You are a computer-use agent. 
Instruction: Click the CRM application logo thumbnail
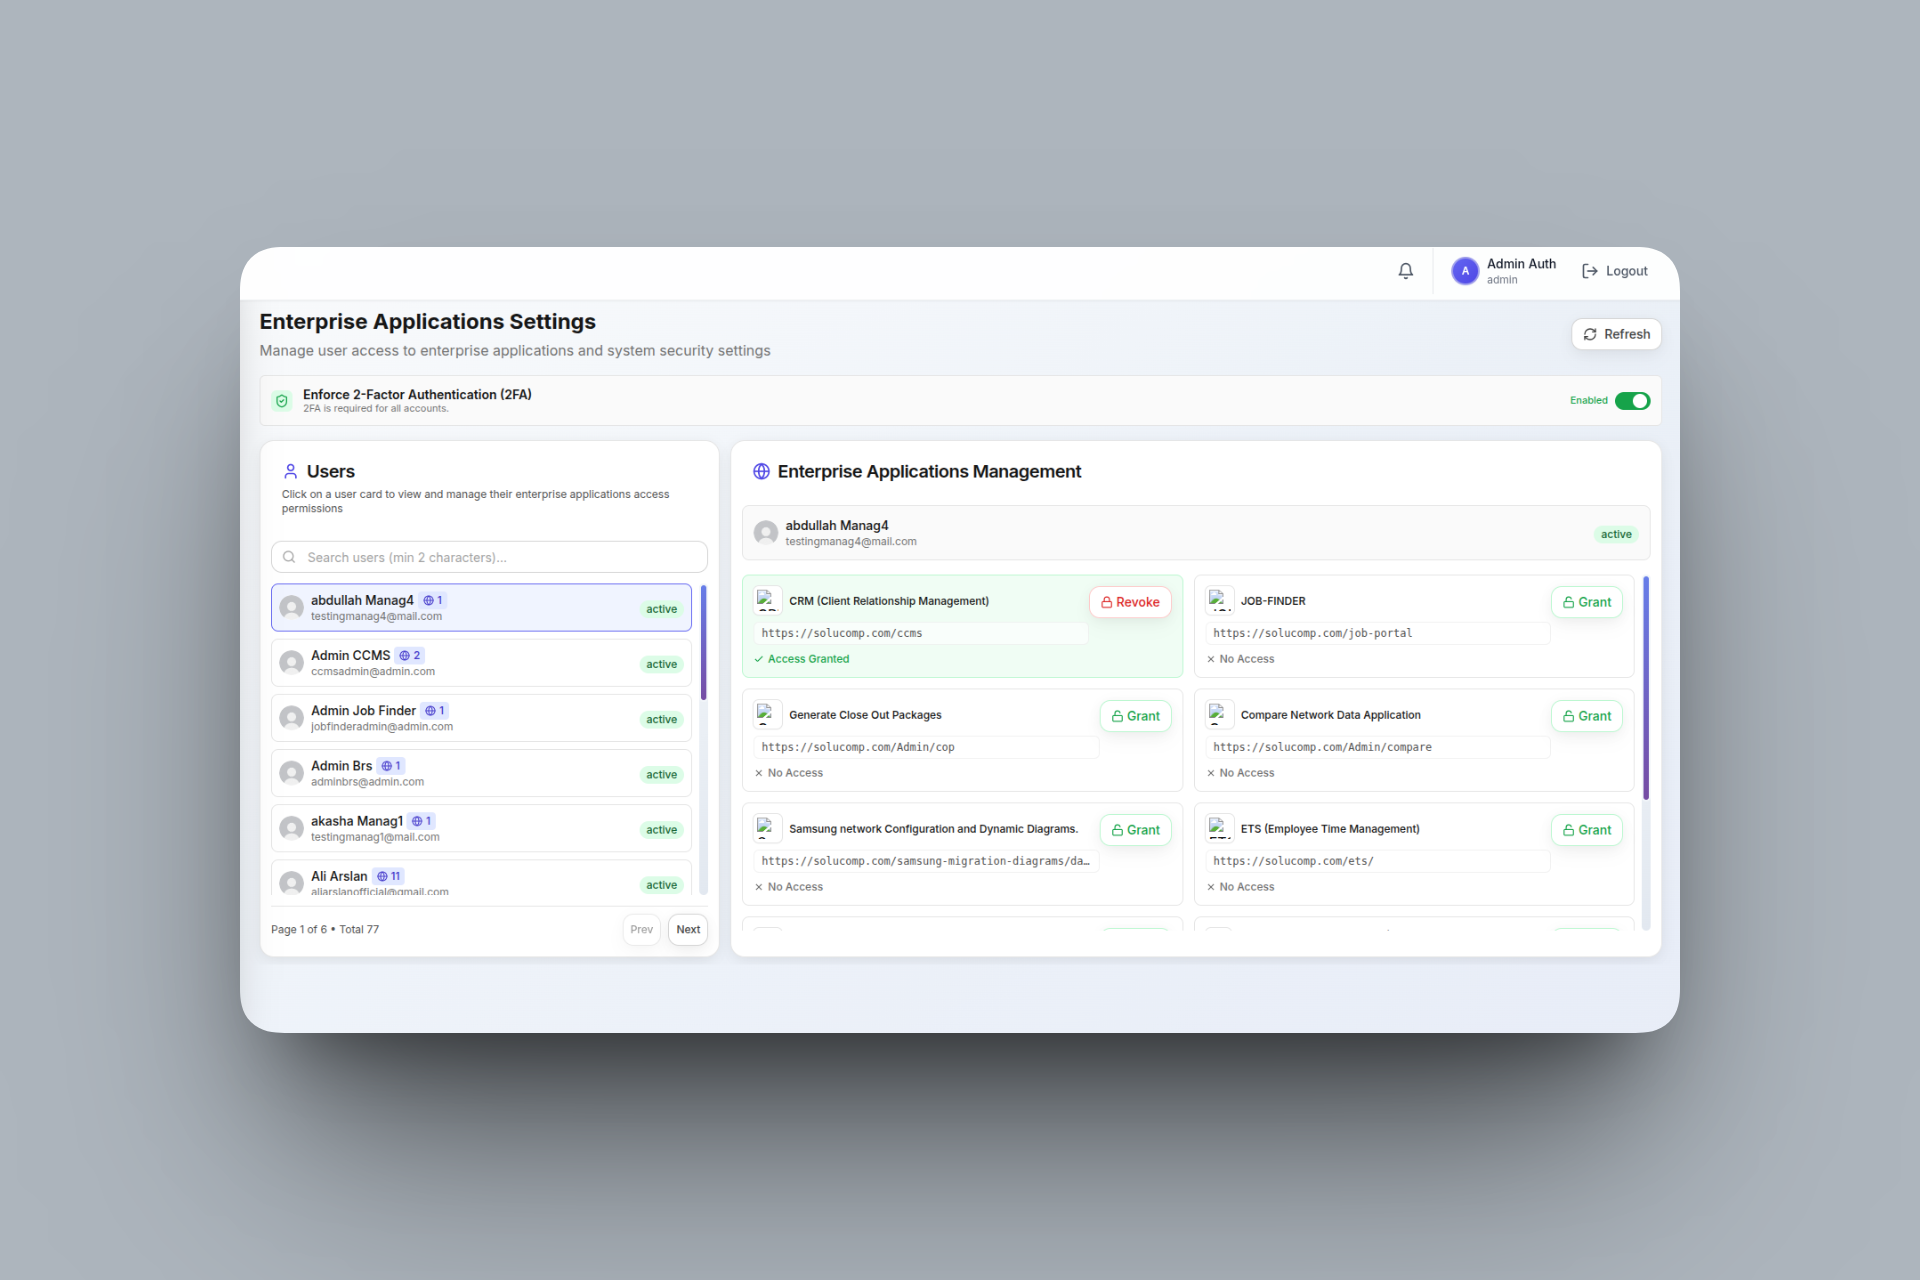click(767, 601)
